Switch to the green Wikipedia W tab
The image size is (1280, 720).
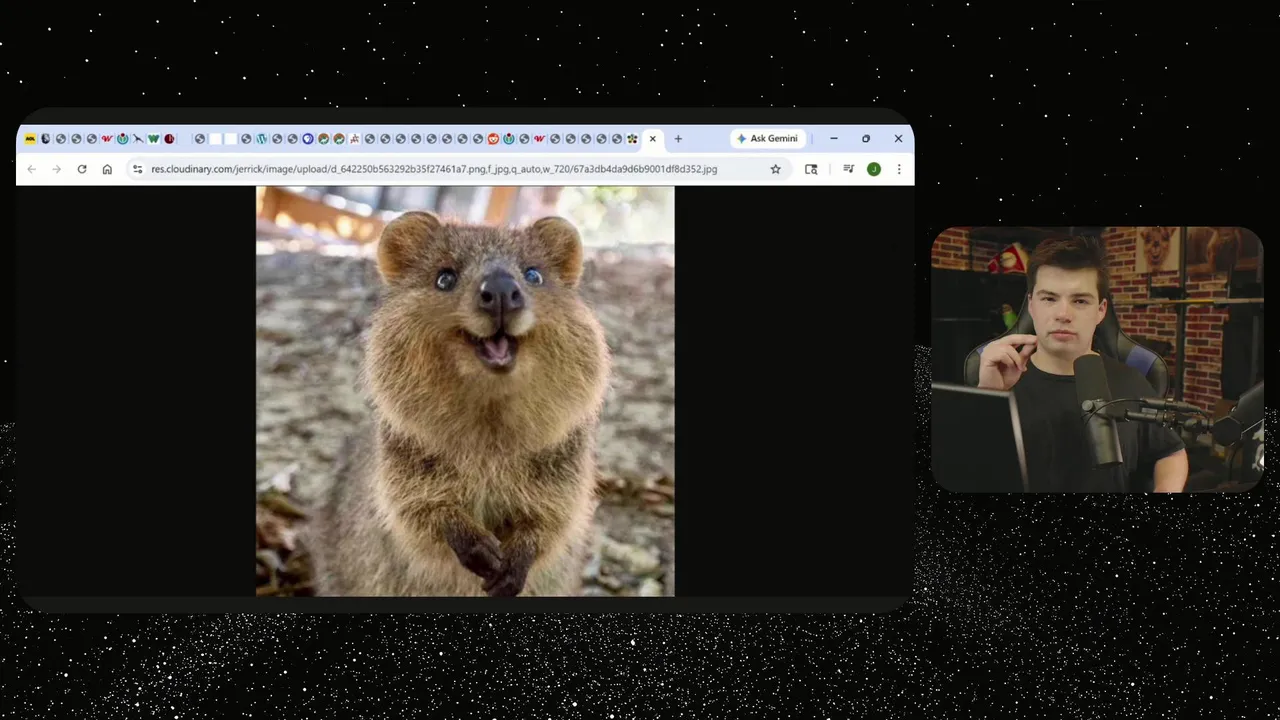click(153, 139)
